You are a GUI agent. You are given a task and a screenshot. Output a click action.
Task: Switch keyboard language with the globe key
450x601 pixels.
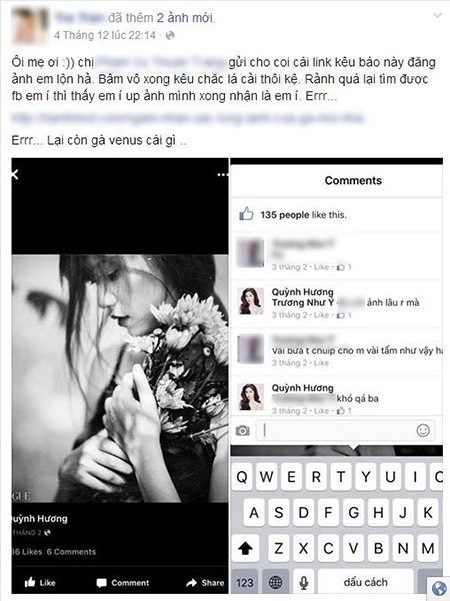pyautogui.click(x=275, y=583)
